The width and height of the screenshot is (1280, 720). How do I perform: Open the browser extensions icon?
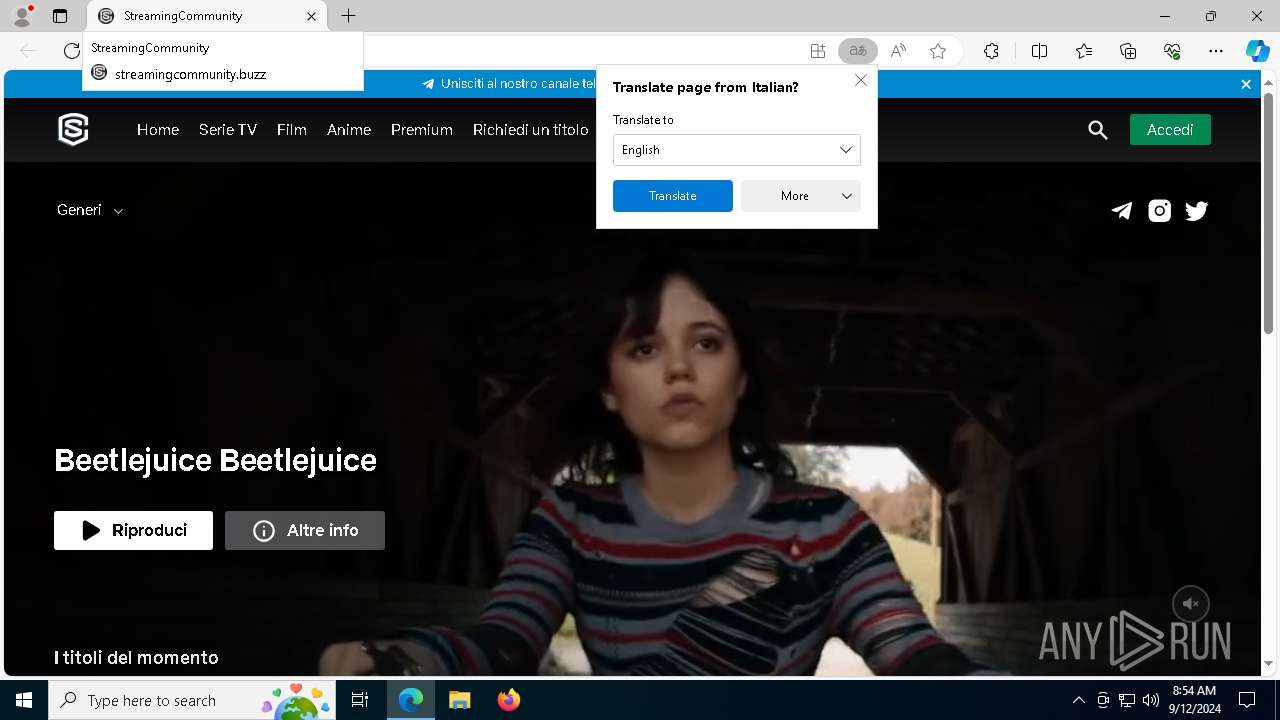[x=991, y=51]
